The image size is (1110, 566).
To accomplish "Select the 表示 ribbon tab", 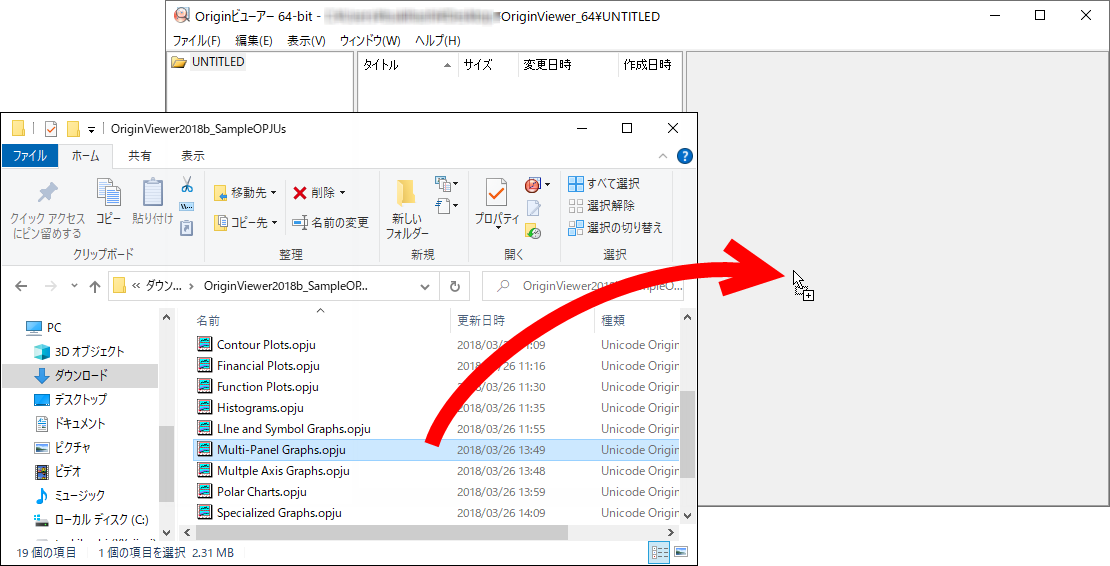I will point(193,156).
